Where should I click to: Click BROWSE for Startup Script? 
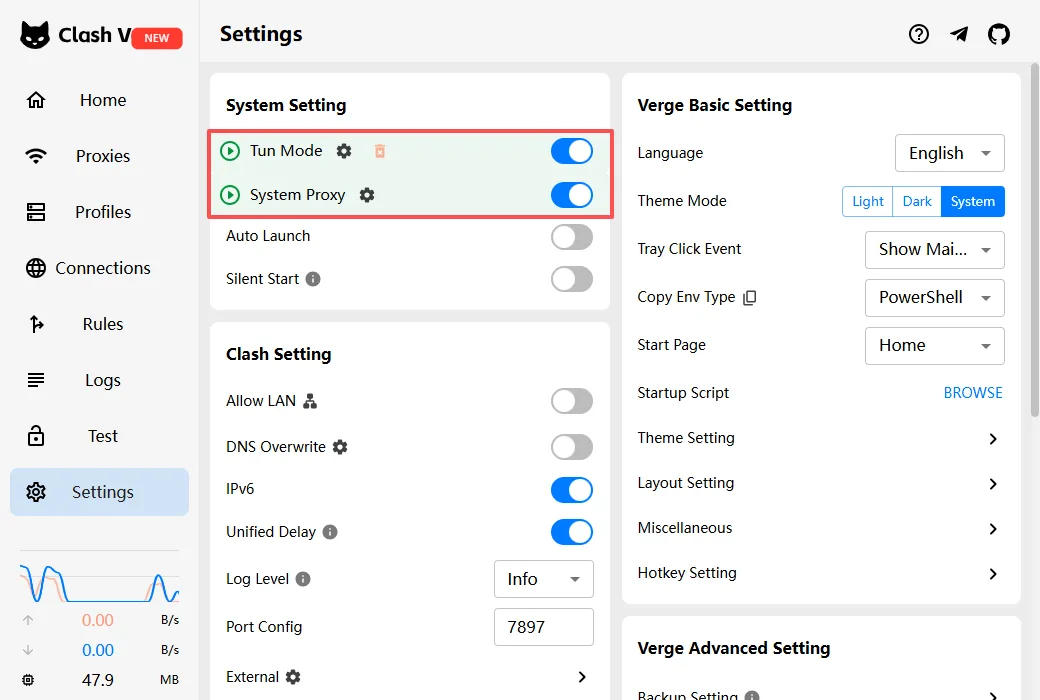pos(973,393)
